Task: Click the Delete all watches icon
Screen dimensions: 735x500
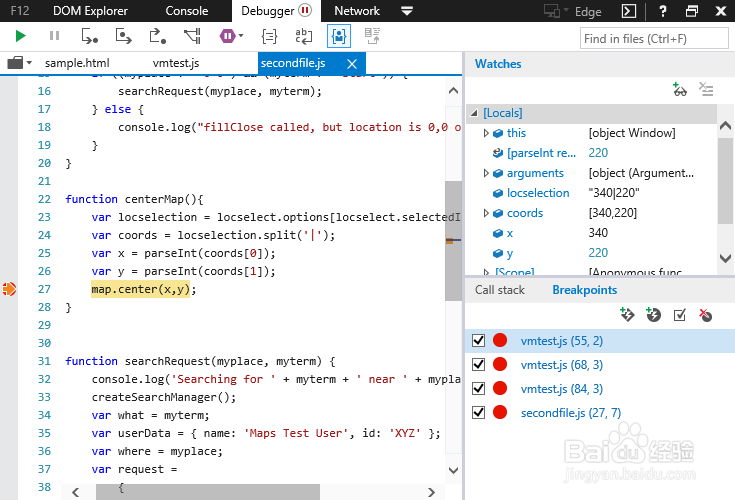Action: pyautogui.click(x=706, y=89)
